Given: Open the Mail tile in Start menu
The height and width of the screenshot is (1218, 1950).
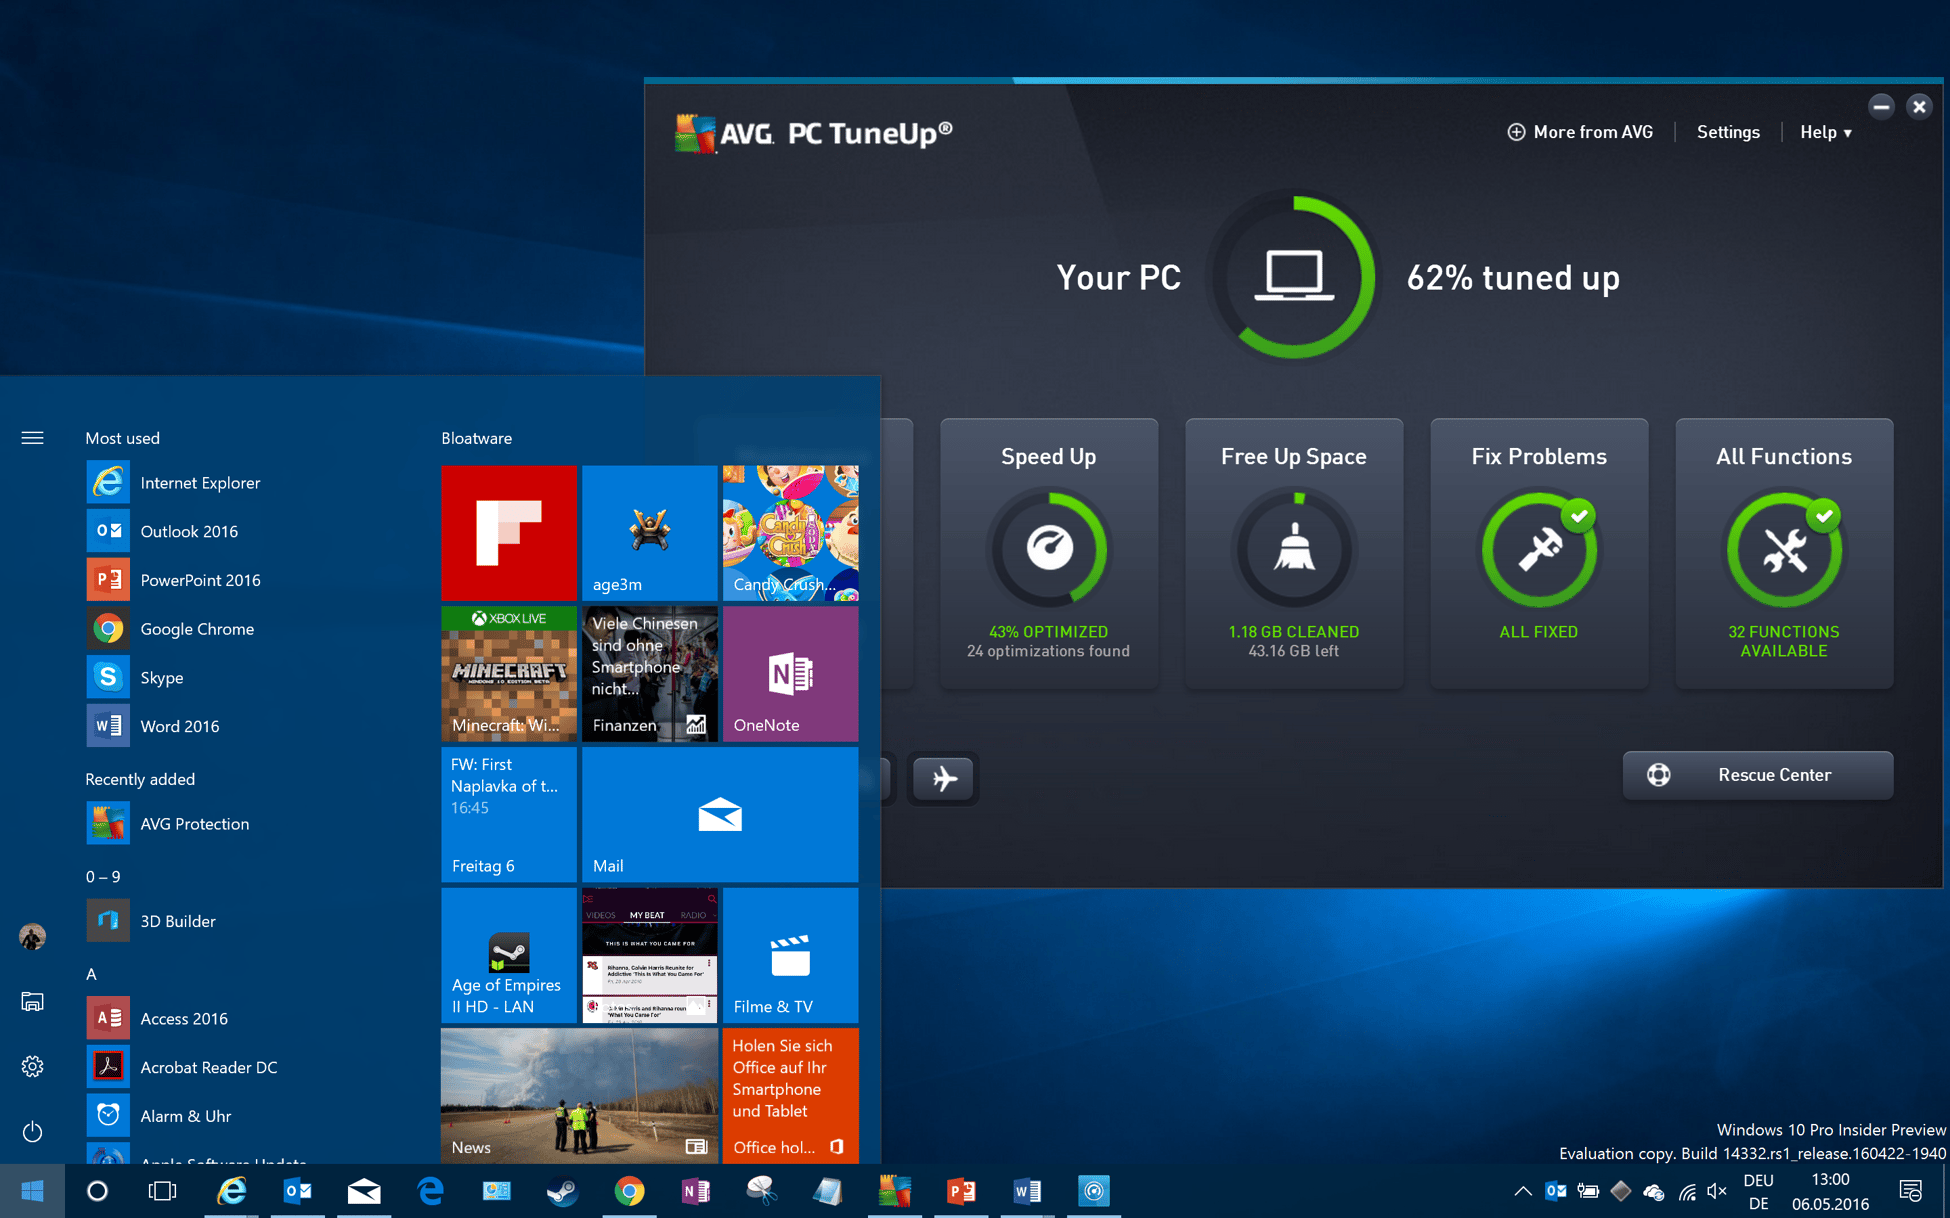Looking at the screenshot, I should (x=719, y=814).
